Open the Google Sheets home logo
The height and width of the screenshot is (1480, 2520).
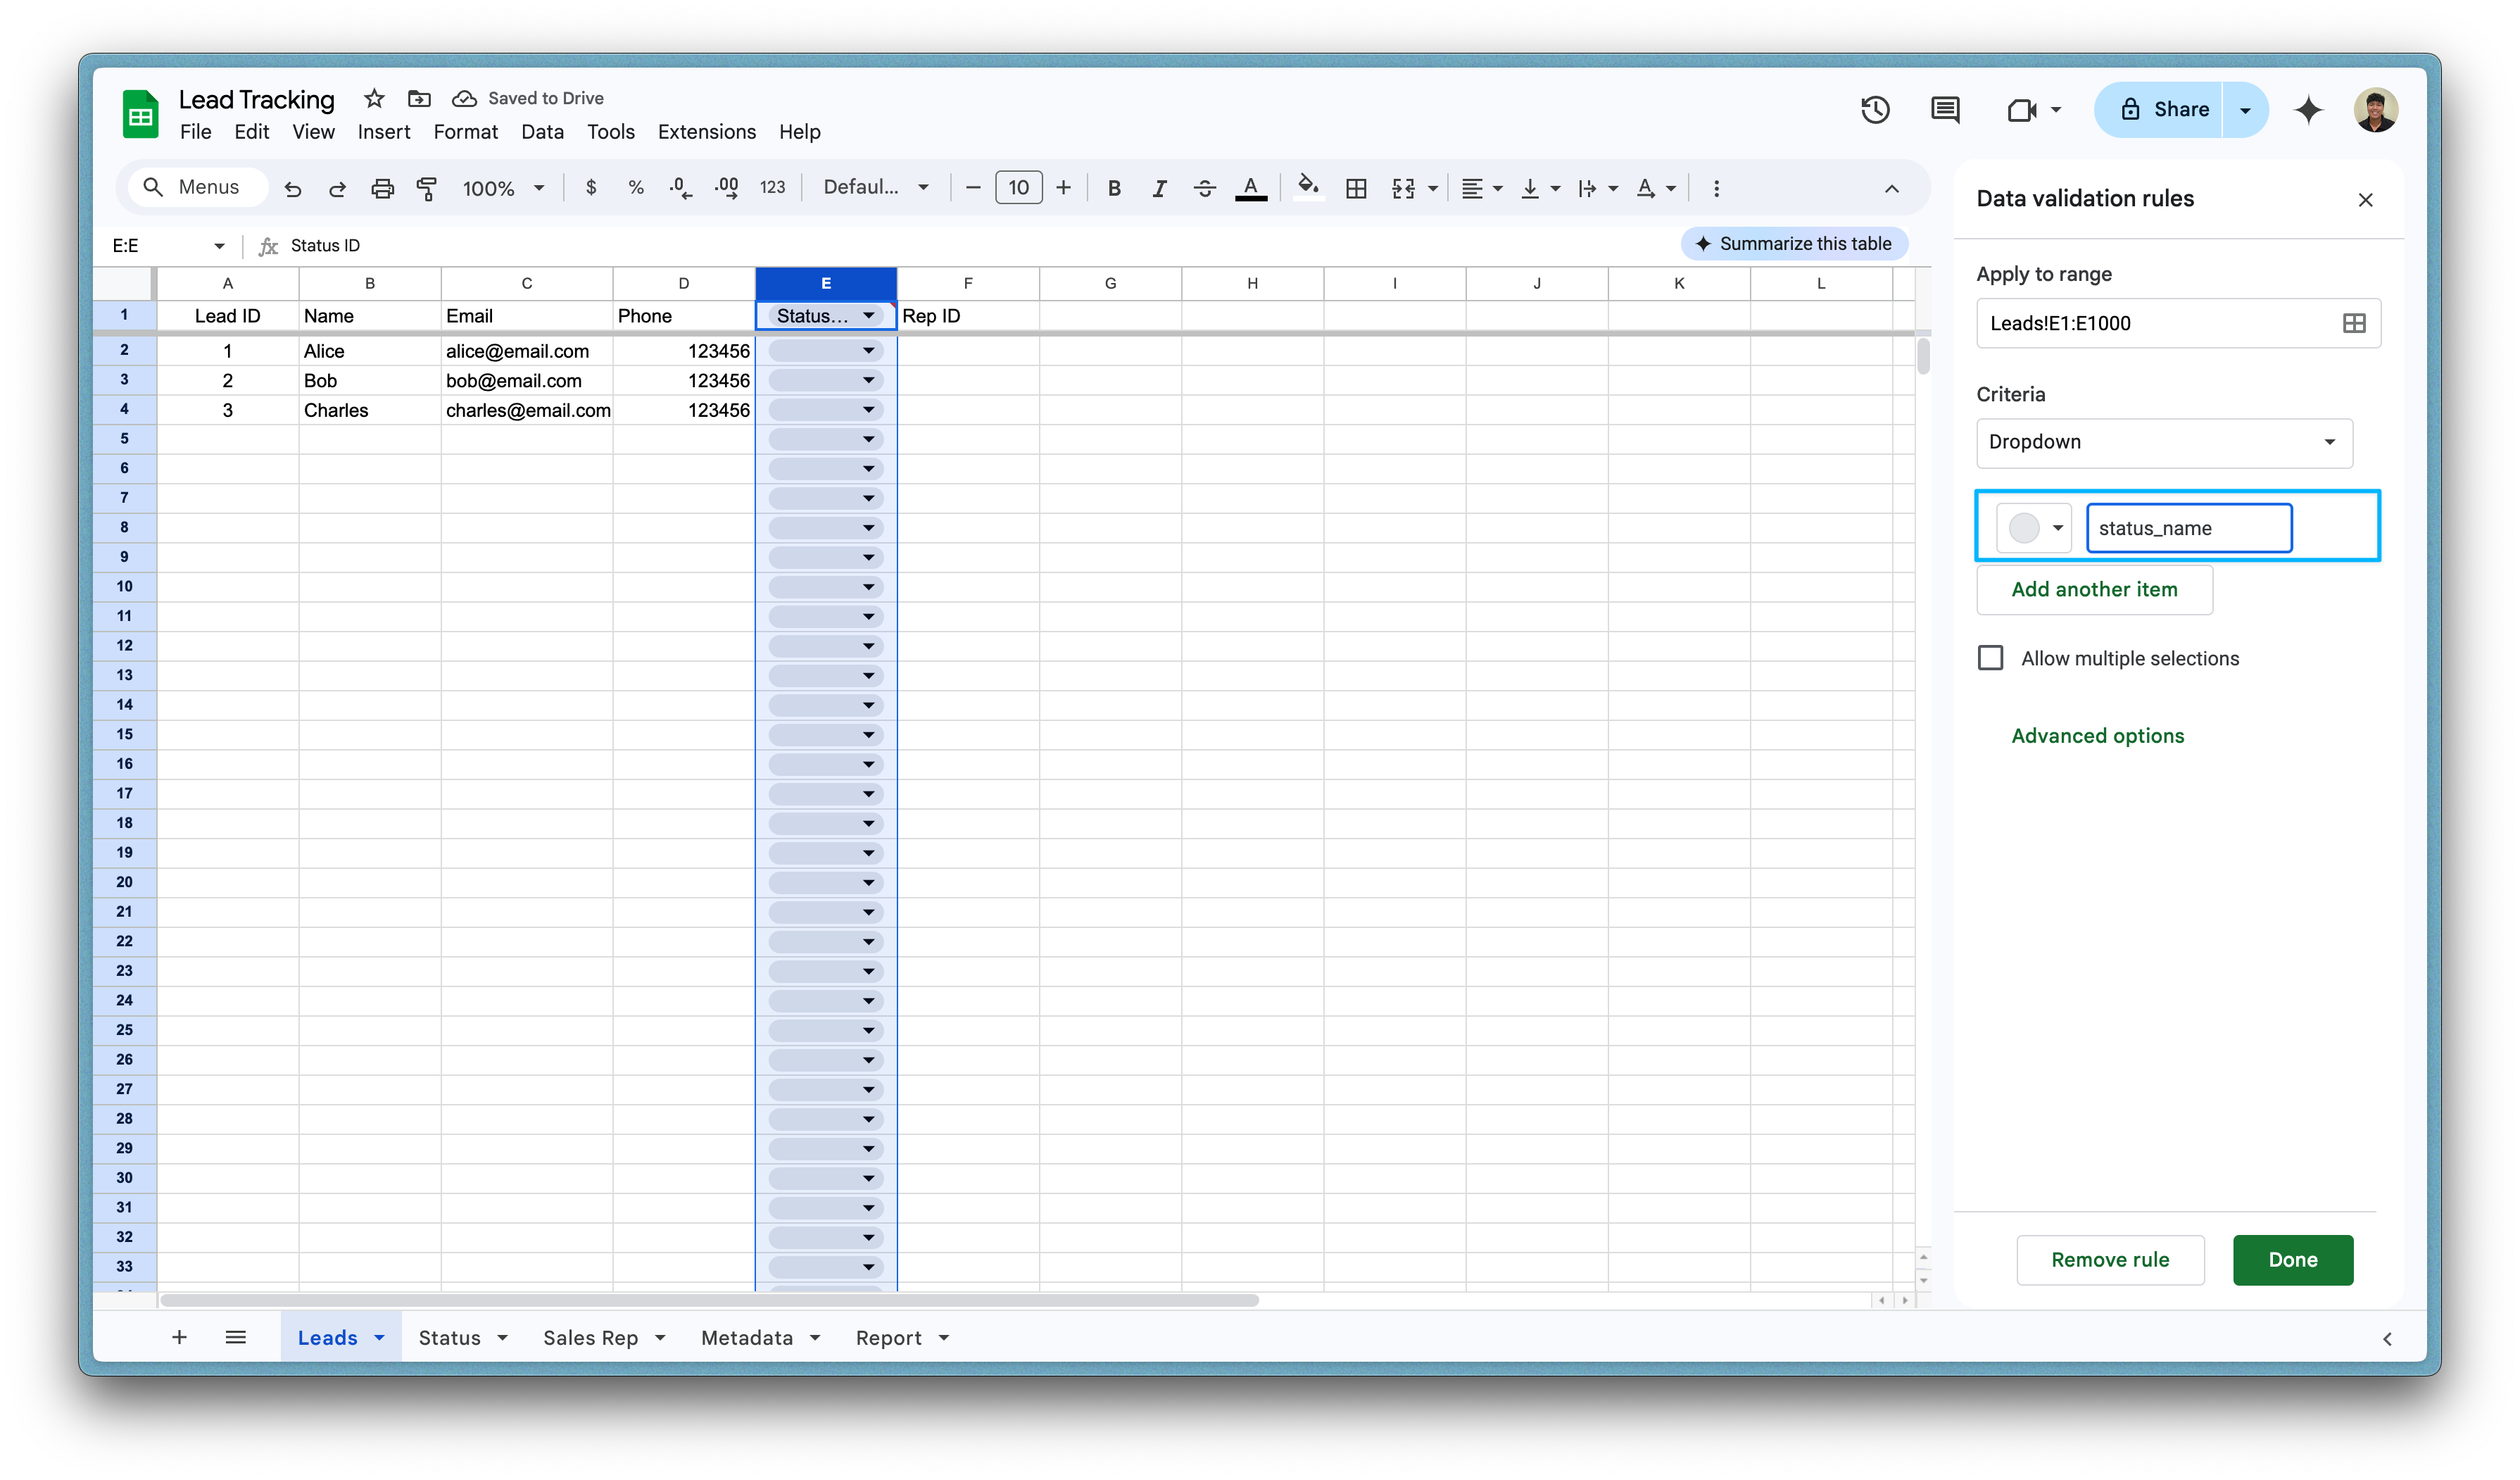[x=140, y=113]
